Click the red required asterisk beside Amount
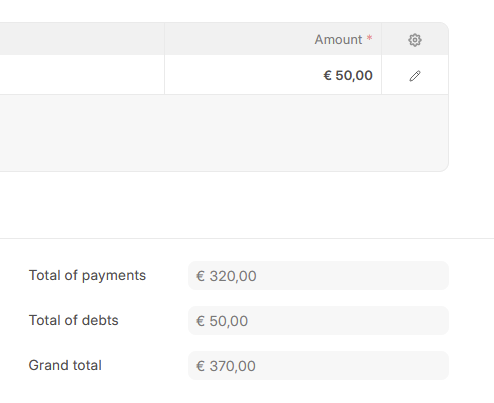 point(369,38)
